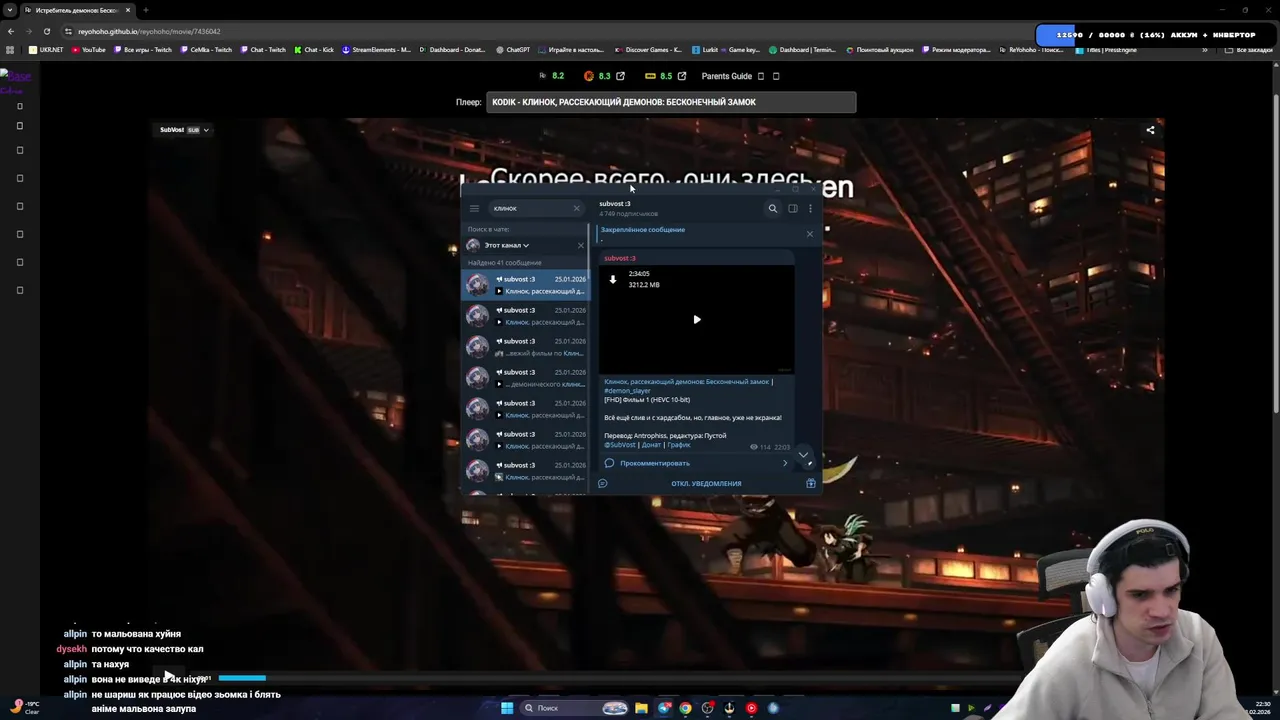Viewport: 1280px width, 720px height.
Task: Open 'Прокомментировать' comments
Action: (x=655, y=463)
